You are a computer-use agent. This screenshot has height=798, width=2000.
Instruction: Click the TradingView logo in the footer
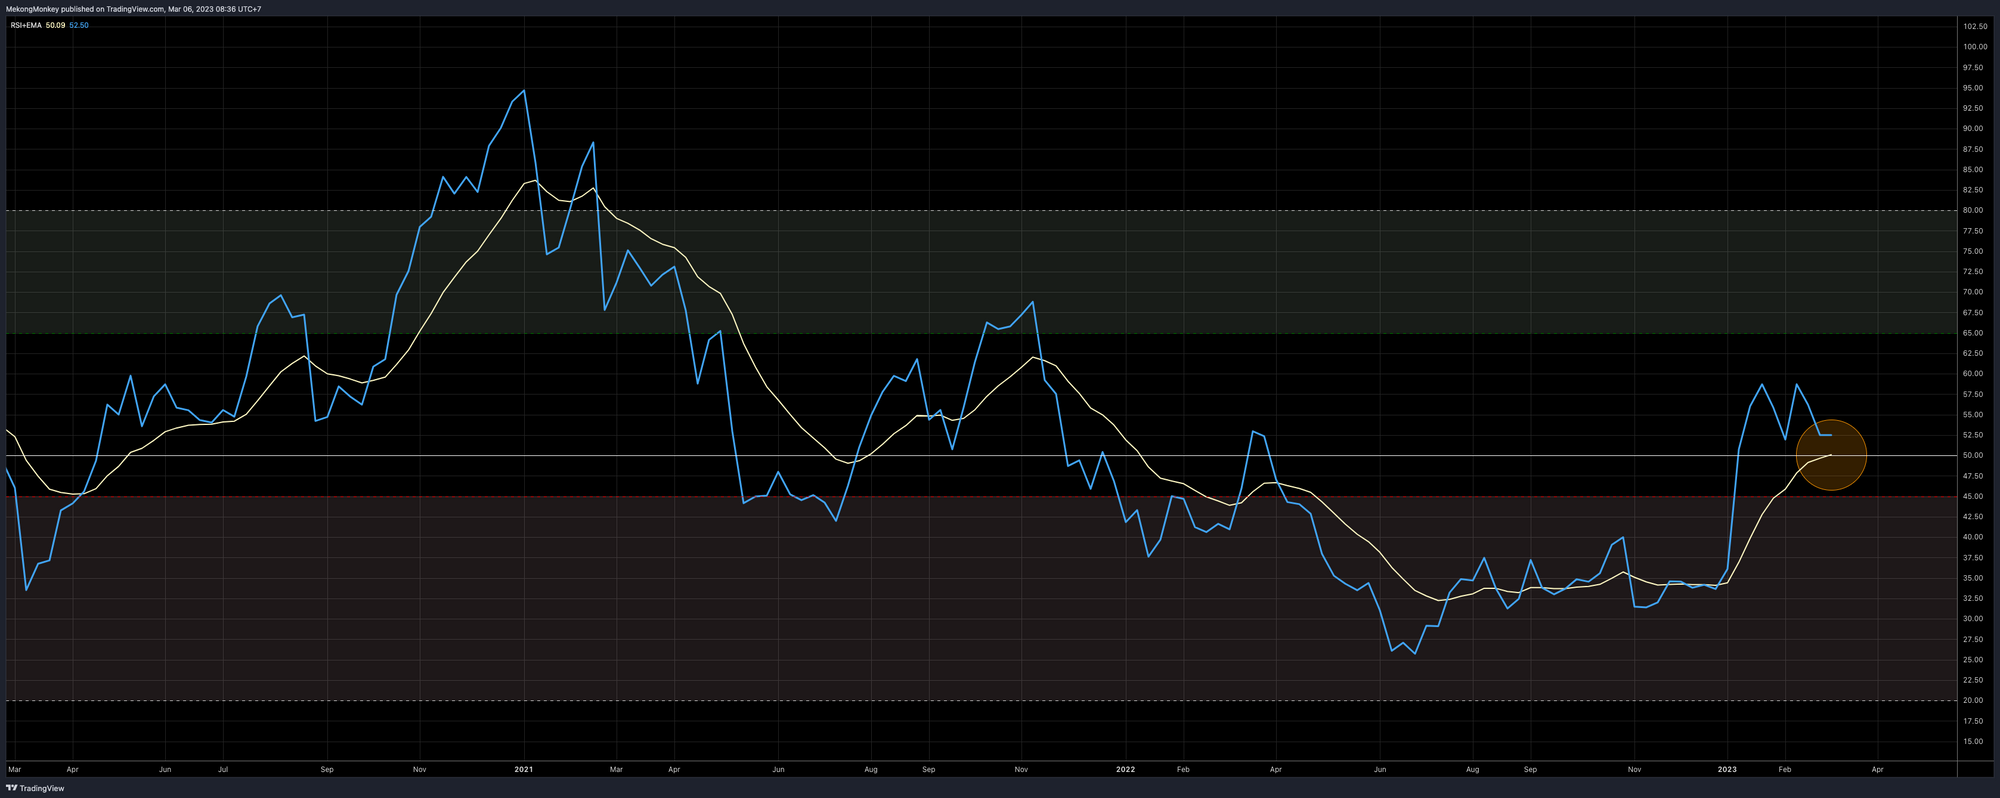[x=36, y=788]
